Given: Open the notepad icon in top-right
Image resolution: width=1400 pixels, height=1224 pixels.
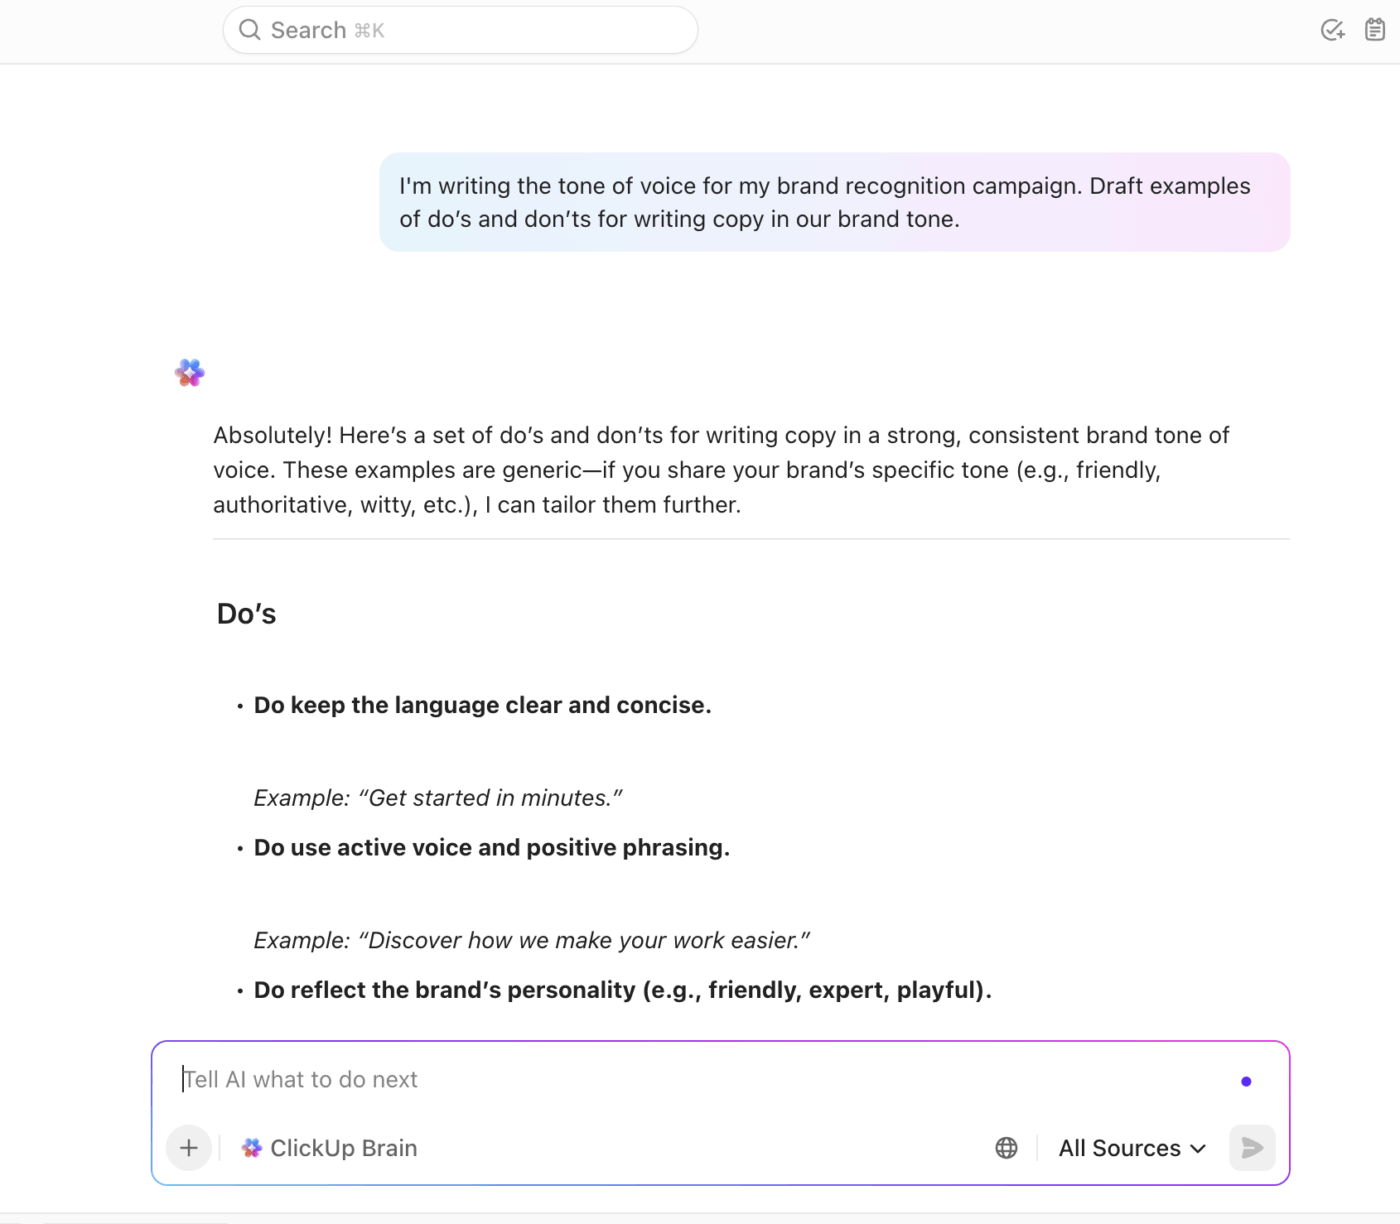Looking at the screenshot, I should tap(1375, 30).
